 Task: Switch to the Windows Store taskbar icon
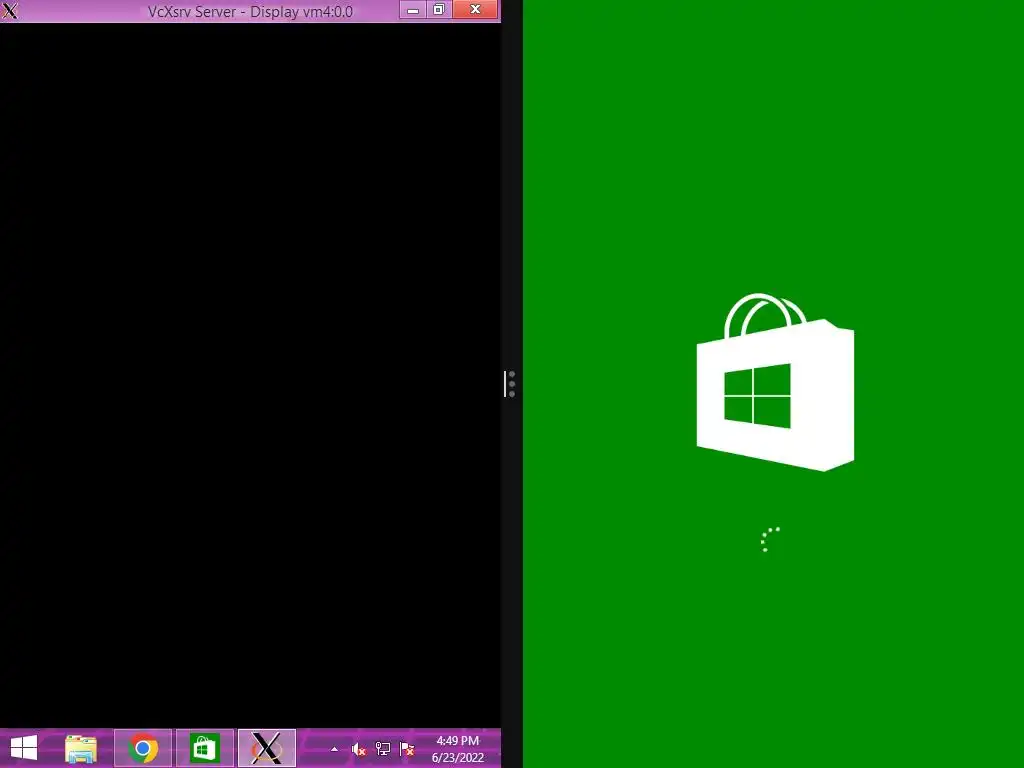point(205,748)
